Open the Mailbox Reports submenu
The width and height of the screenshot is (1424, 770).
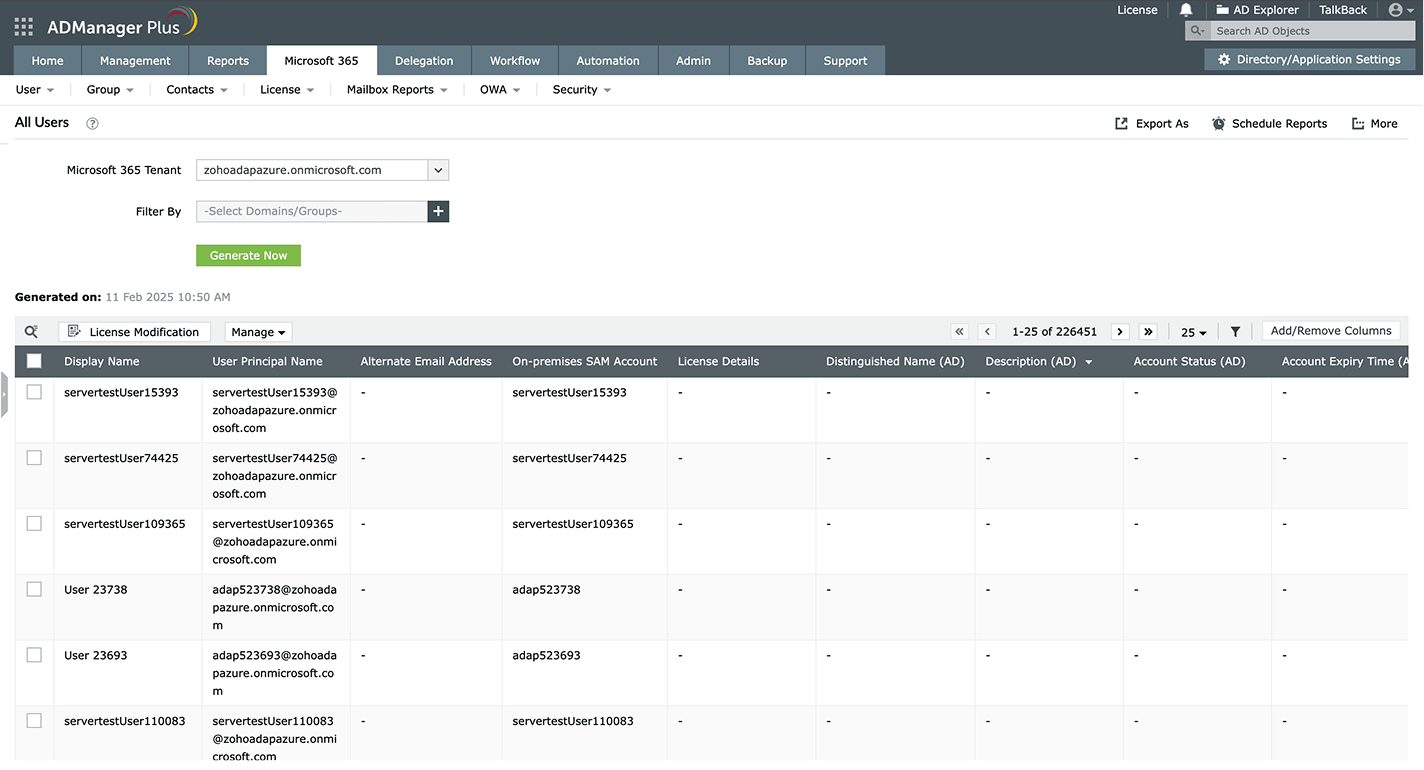(397, 90)
